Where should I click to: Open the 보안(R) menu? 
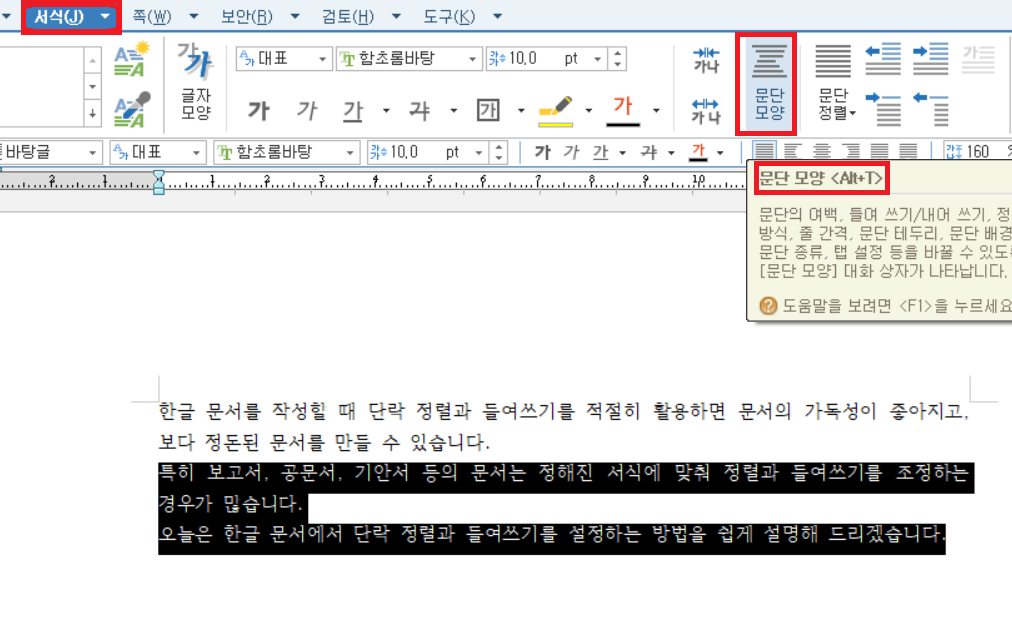click(x=247, y=17)
